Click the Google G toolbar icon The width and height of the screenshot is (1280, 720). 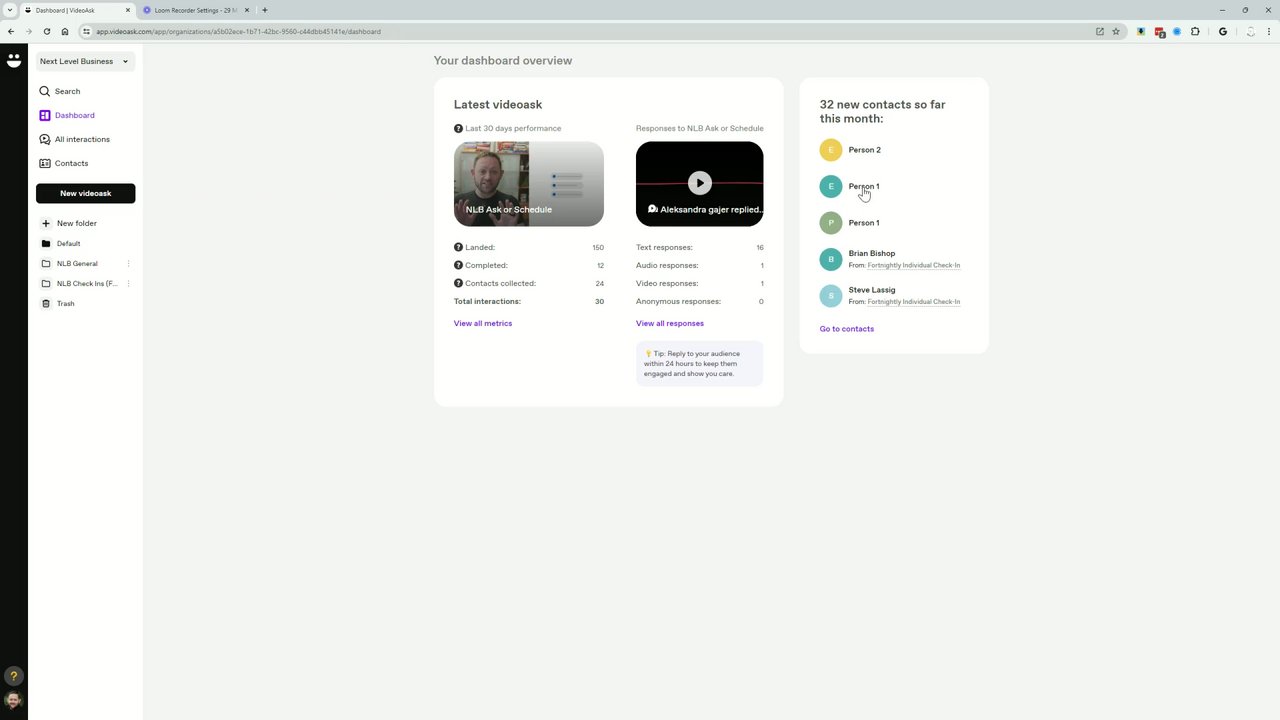pos(1223,31)
